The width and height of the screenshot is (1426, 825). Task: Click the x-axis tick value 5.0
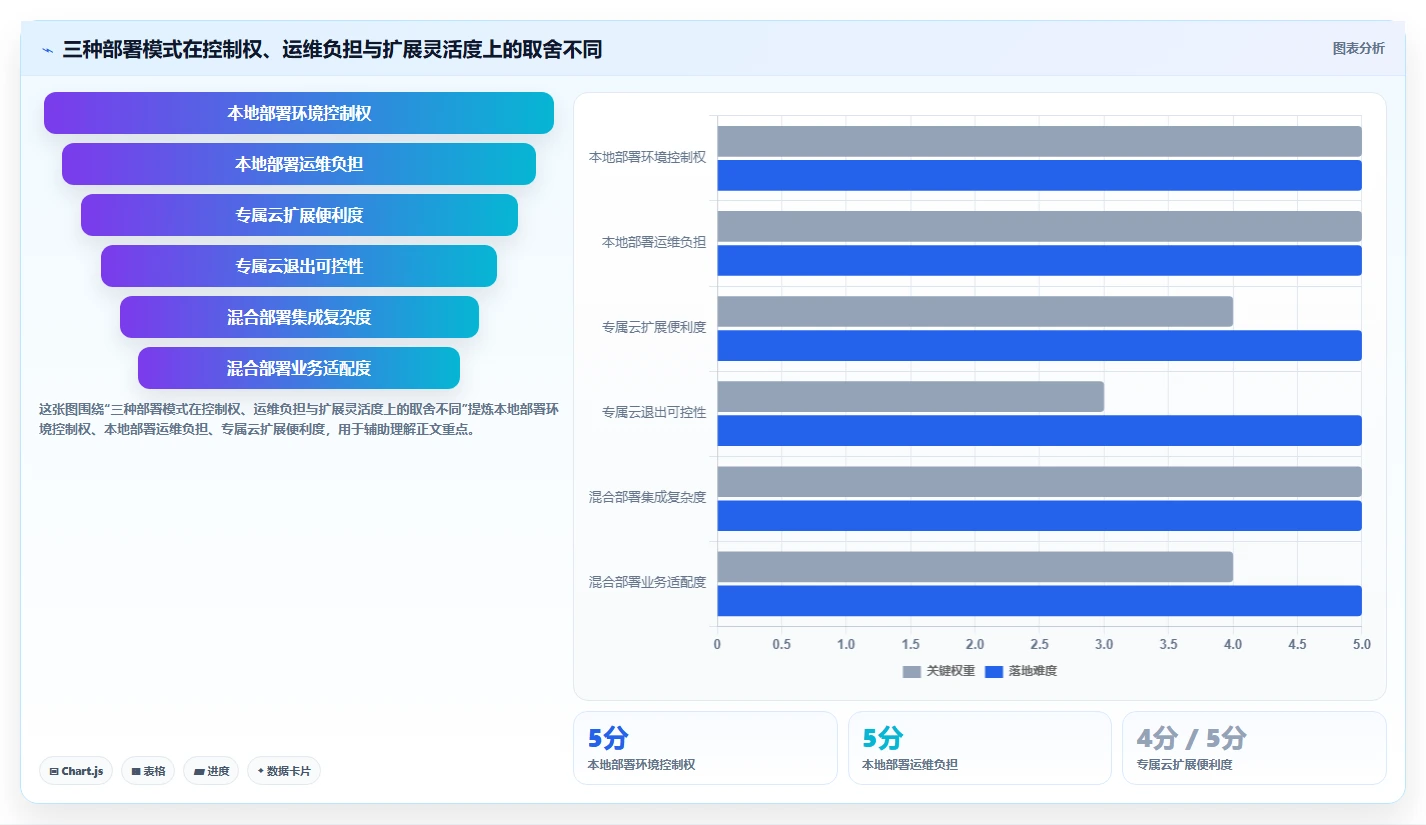pyautogui.click(x=1361, y=645)
